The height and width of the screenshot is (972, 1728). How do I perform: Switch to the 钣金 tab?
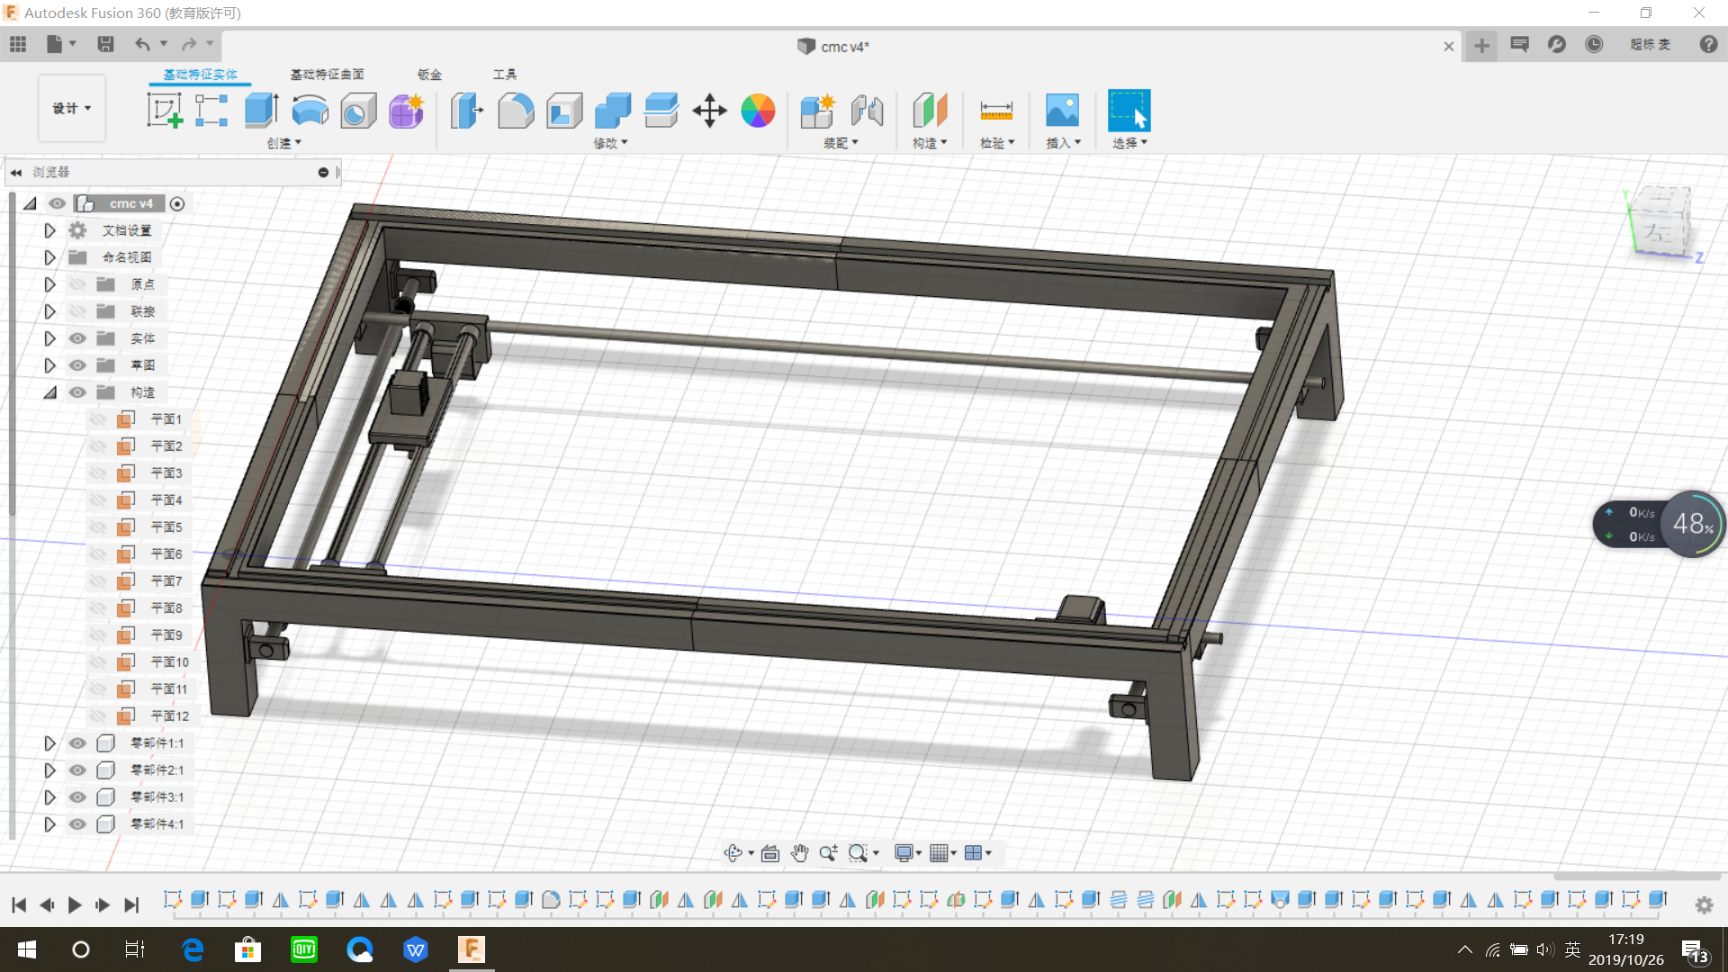(430, 75)
